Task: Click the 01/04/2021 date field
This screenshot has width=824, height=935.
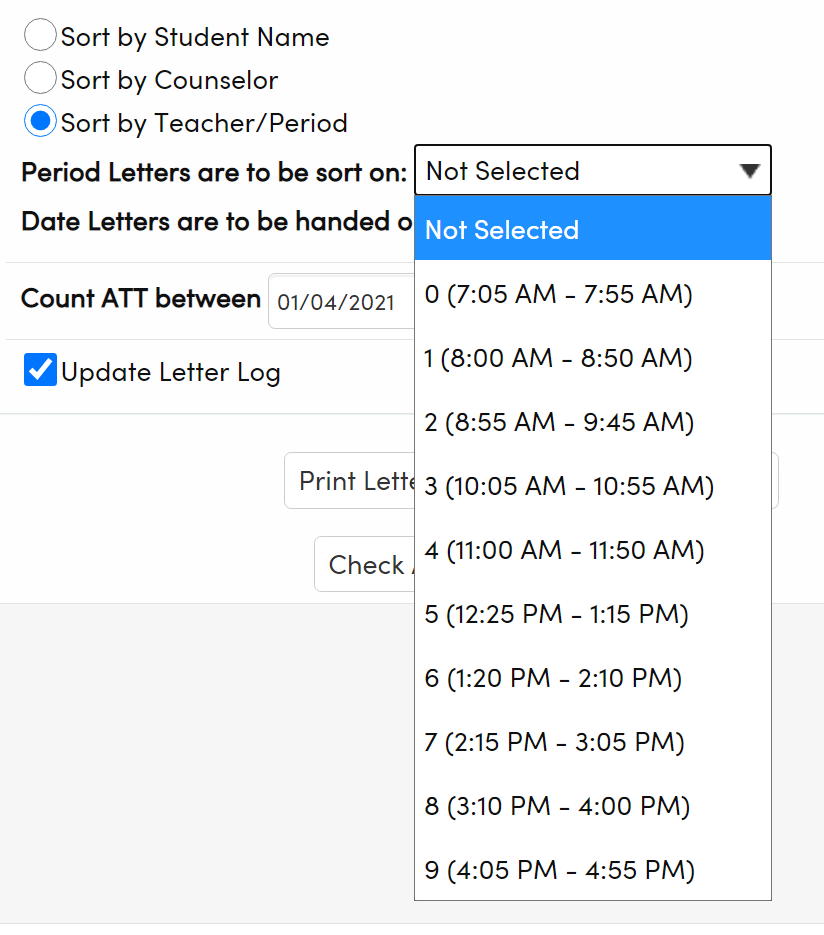Action: click(333, 302)
